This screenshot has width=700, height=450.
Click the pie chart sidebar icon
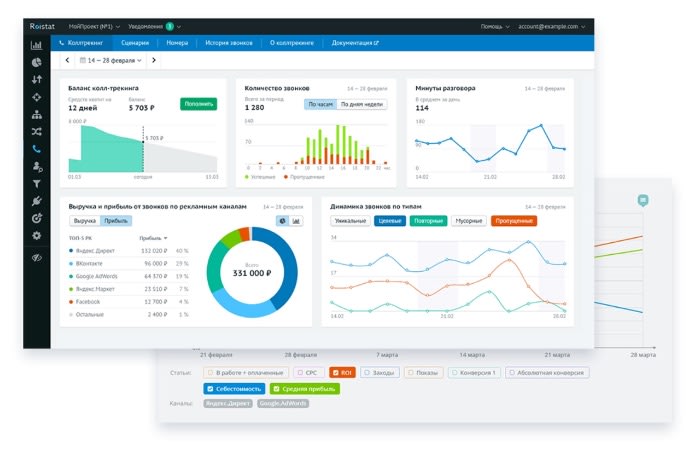[x=37, y=61]
